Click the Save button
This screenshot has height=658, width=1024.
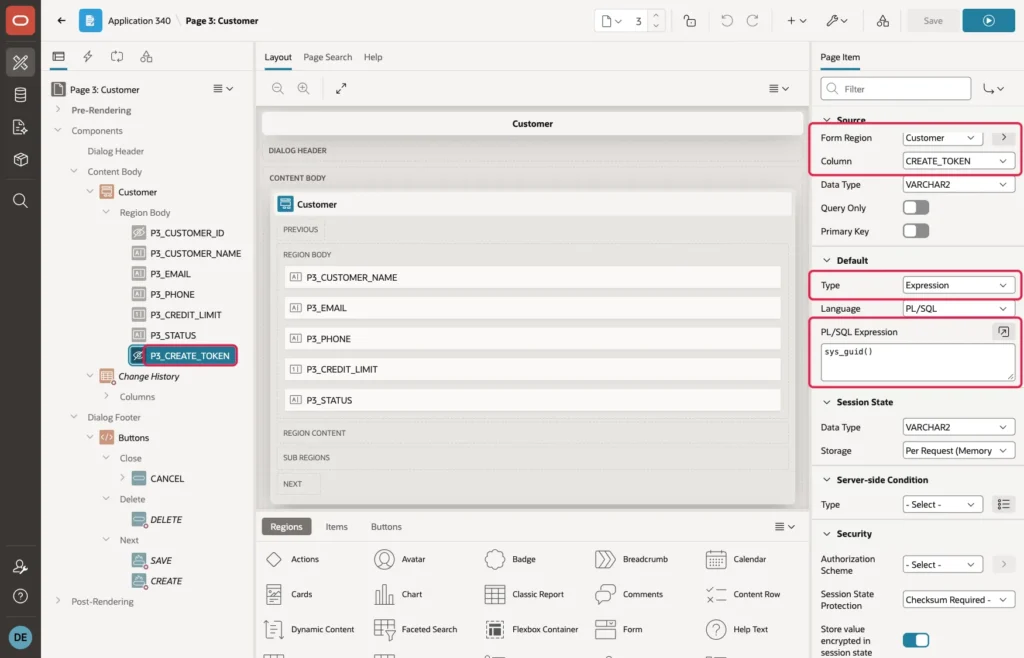[x=933, y=21]
